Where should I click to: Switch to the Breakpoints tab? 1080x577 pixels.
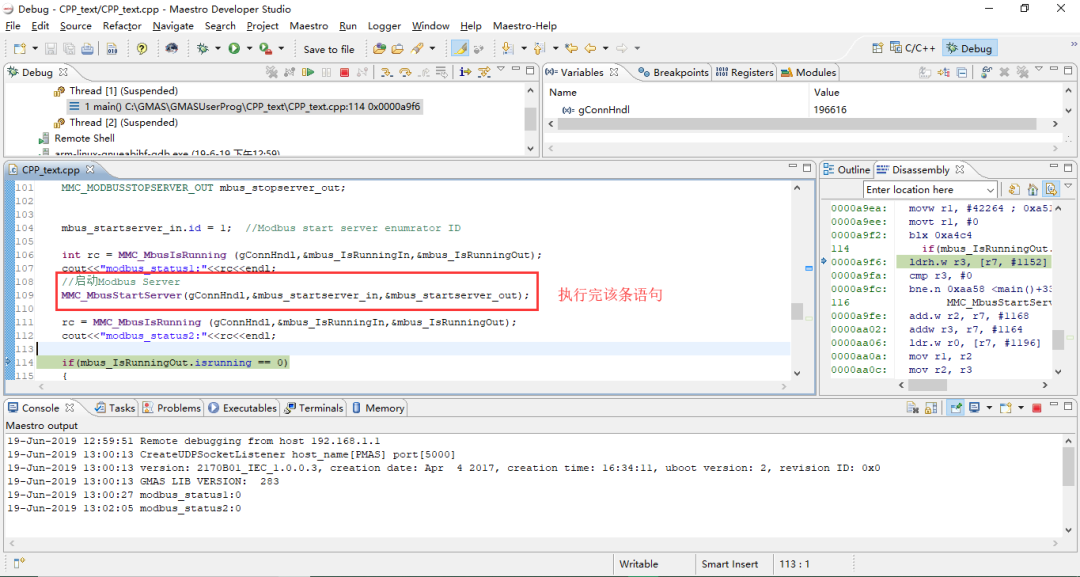(674, 72)
